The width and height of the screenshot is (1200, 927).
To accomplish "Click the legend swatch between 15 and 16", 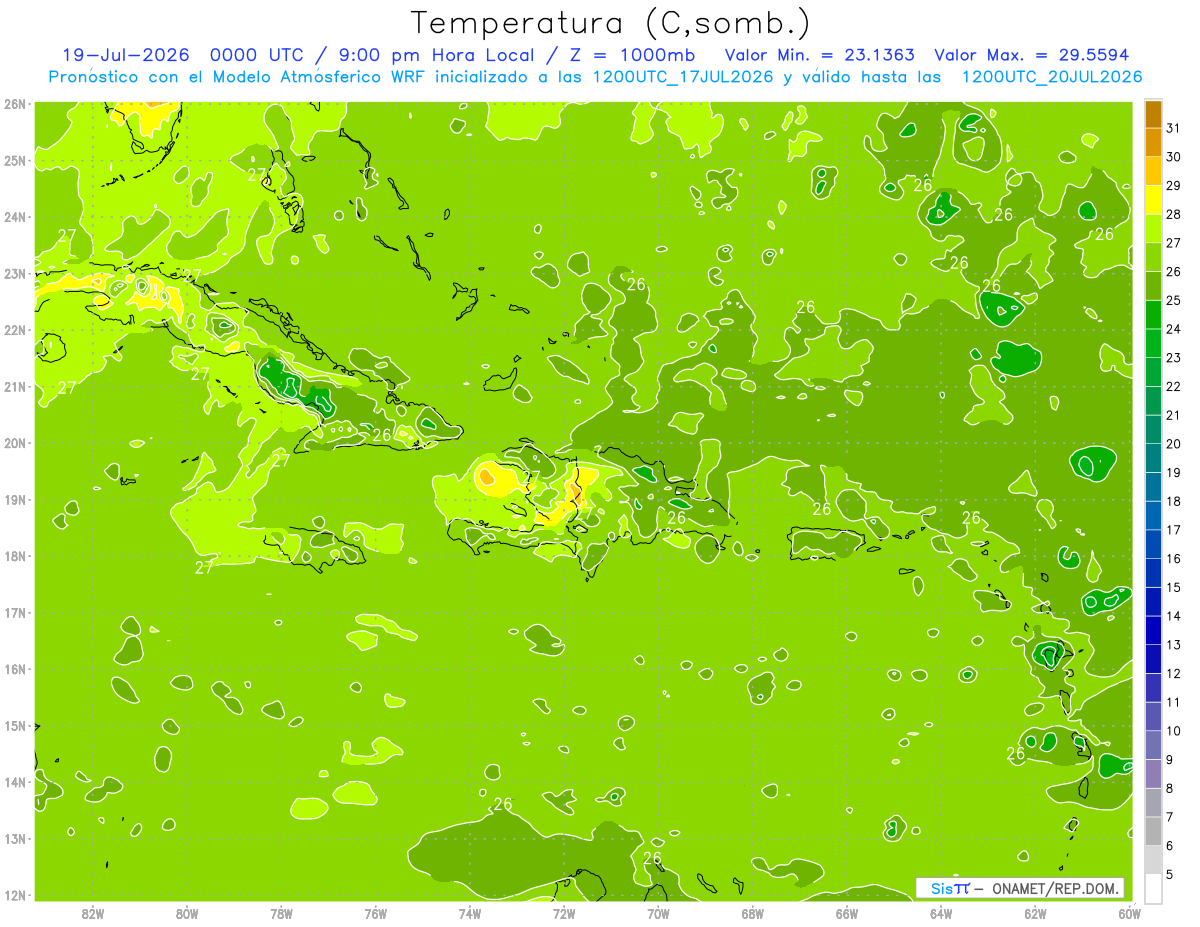I will coord(1153,573).
